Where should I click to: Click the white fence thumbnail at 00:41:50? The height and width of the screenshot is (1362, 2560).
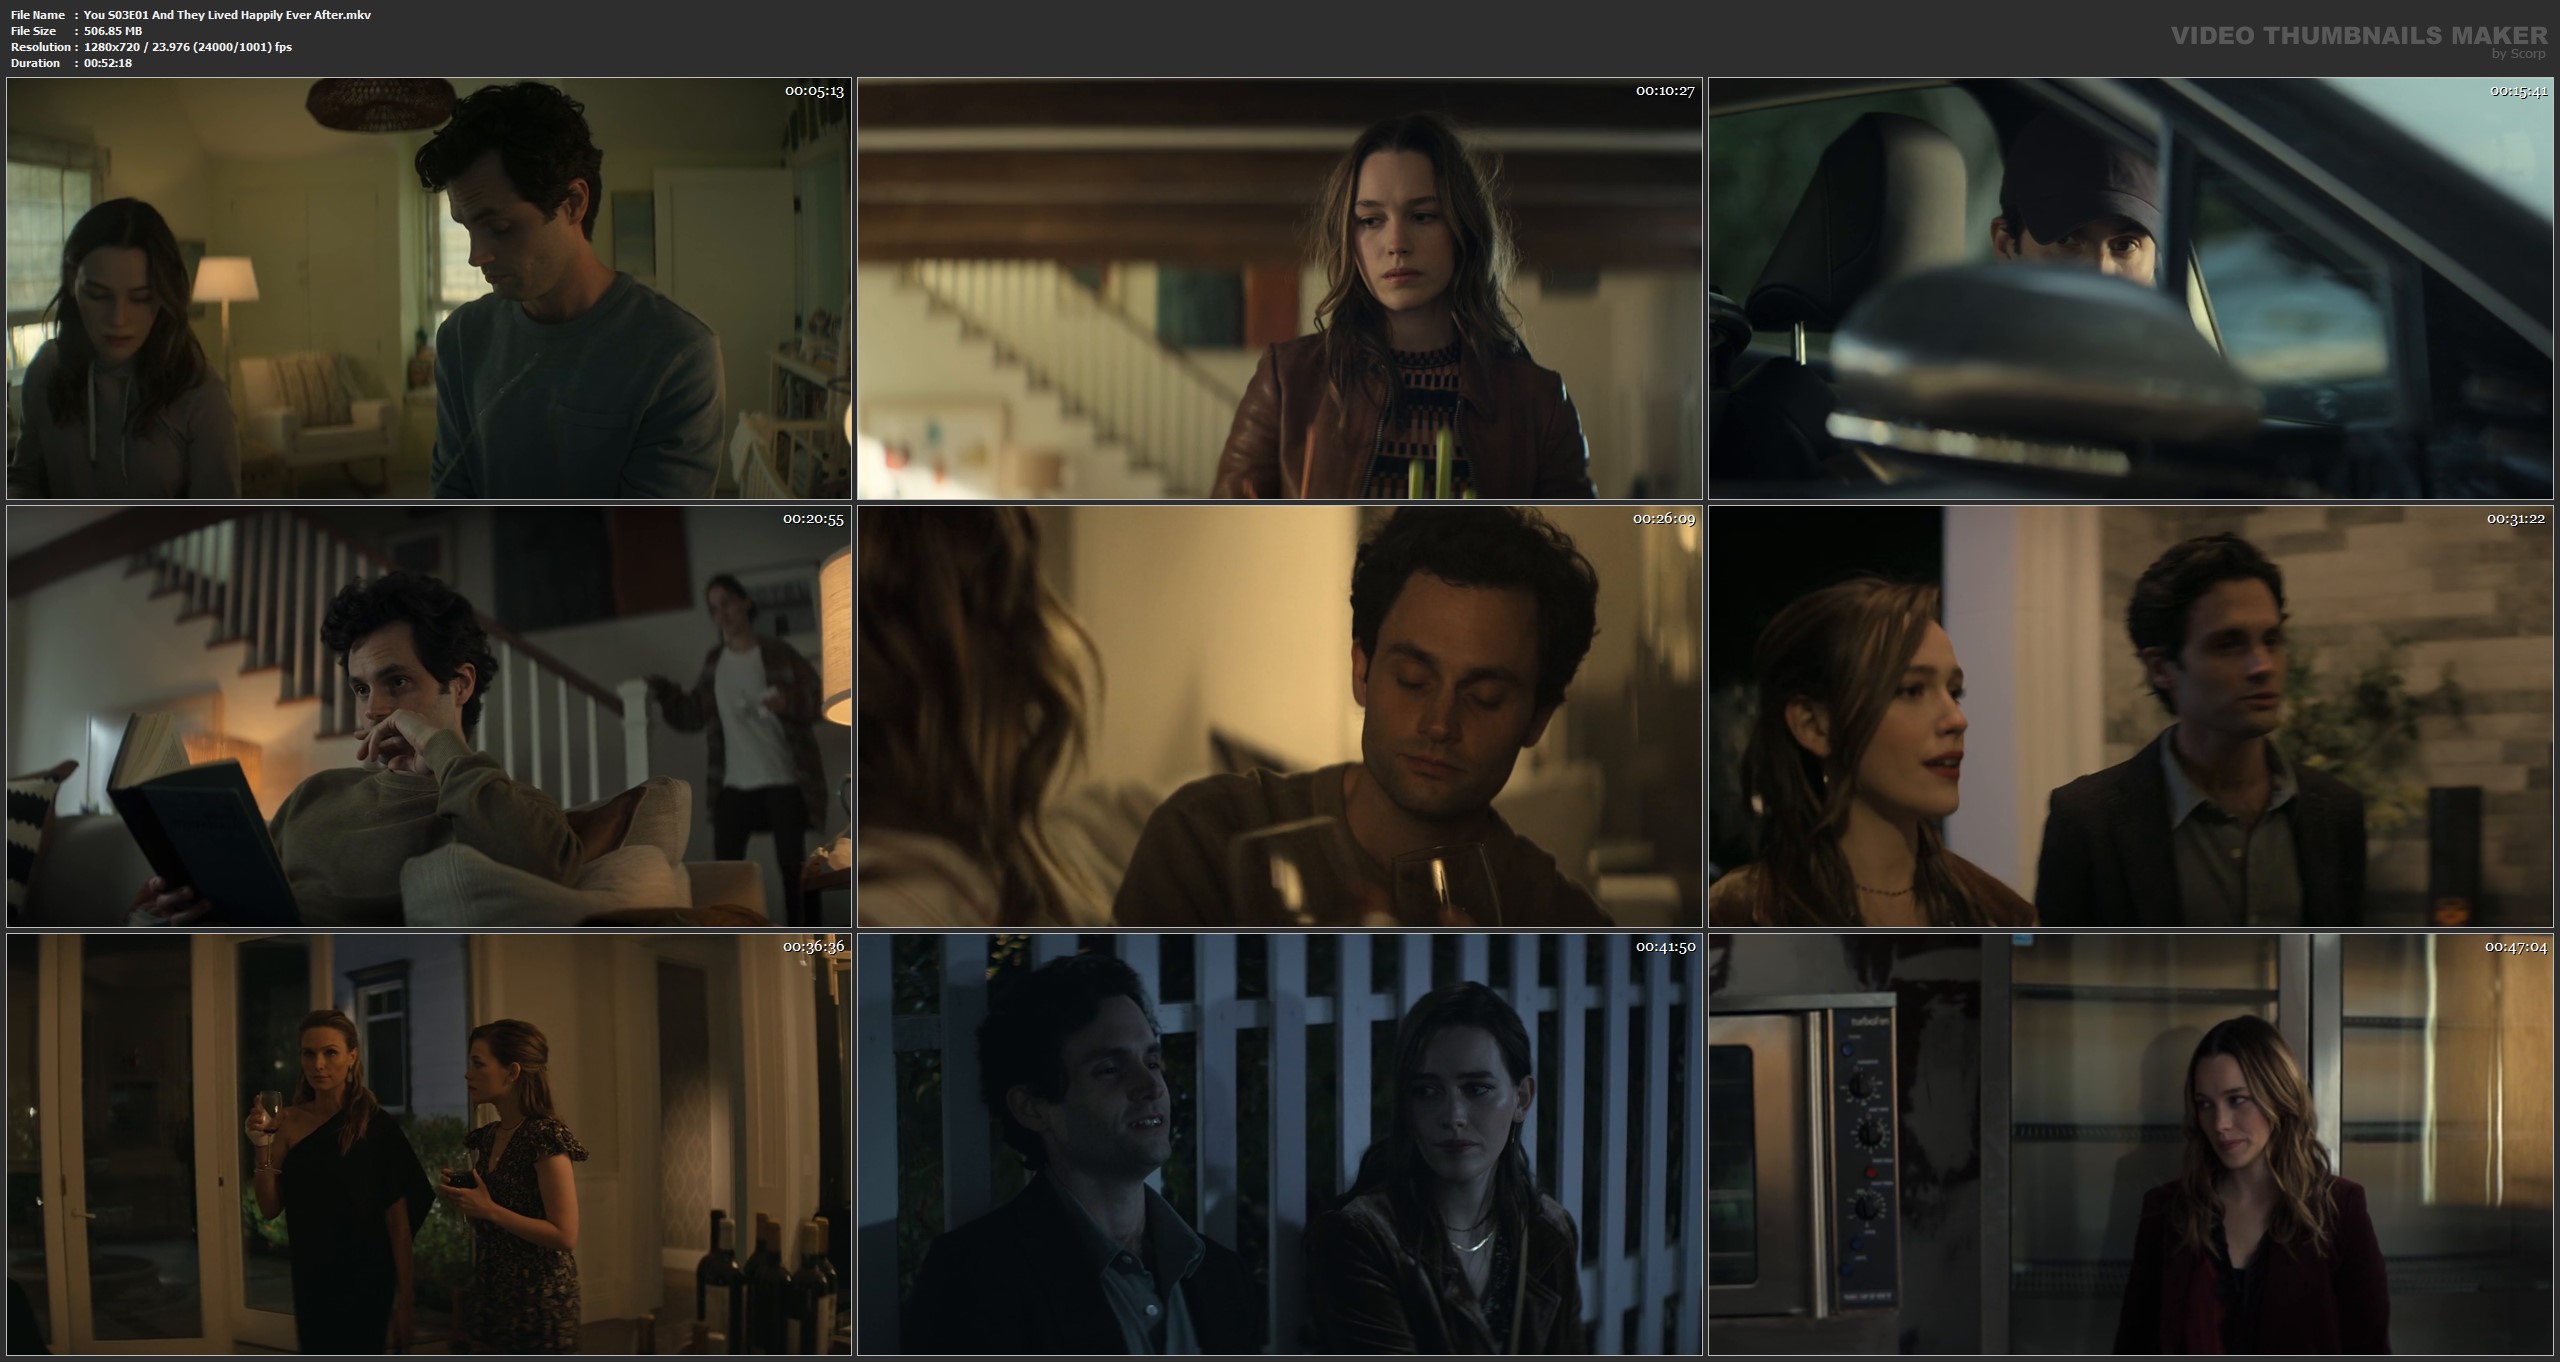[x=1279, y=1144]
